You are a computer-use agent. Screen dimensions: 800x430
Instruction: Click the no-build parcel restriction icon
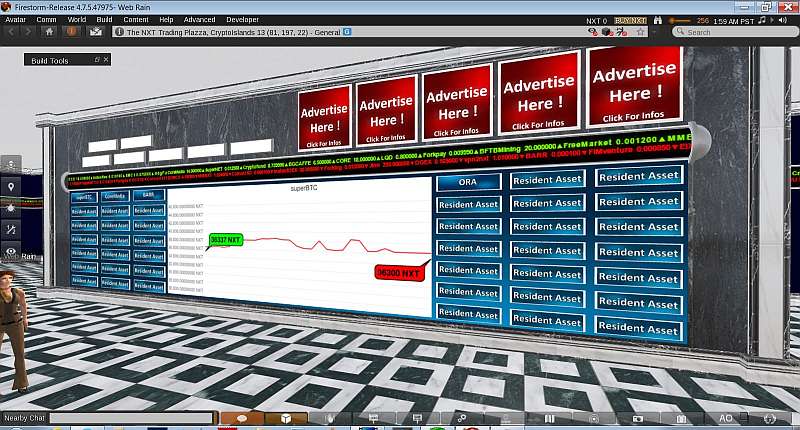607,32
